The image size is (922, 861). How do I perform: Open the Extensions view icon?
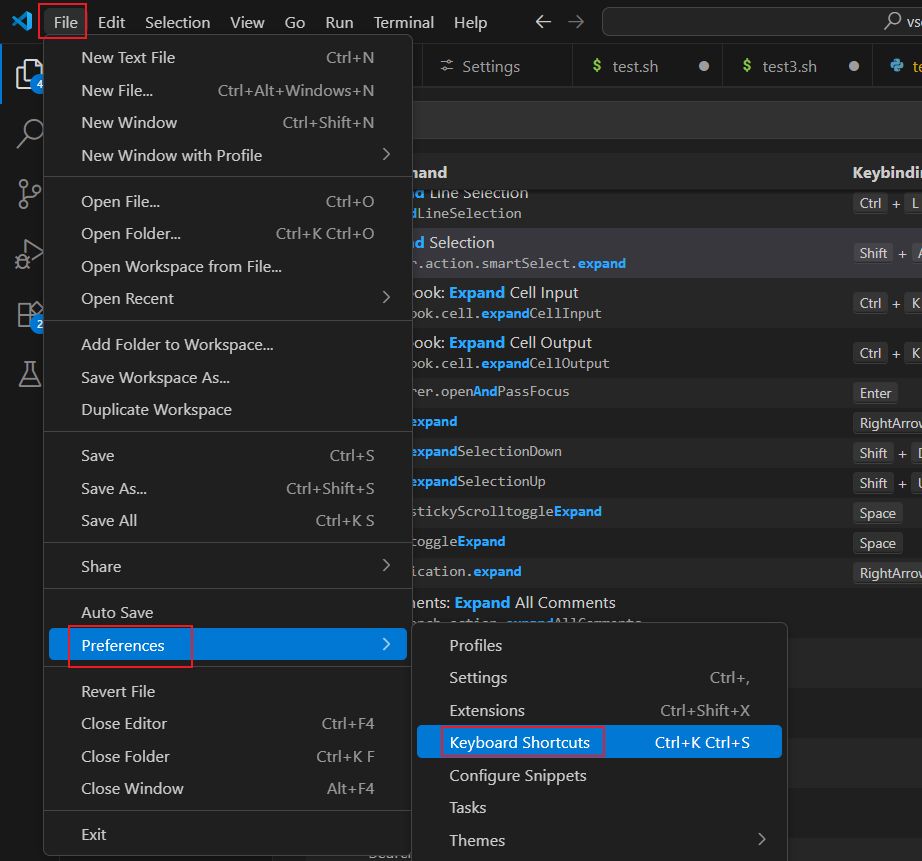pyautogui.click(x=29, y=315)
